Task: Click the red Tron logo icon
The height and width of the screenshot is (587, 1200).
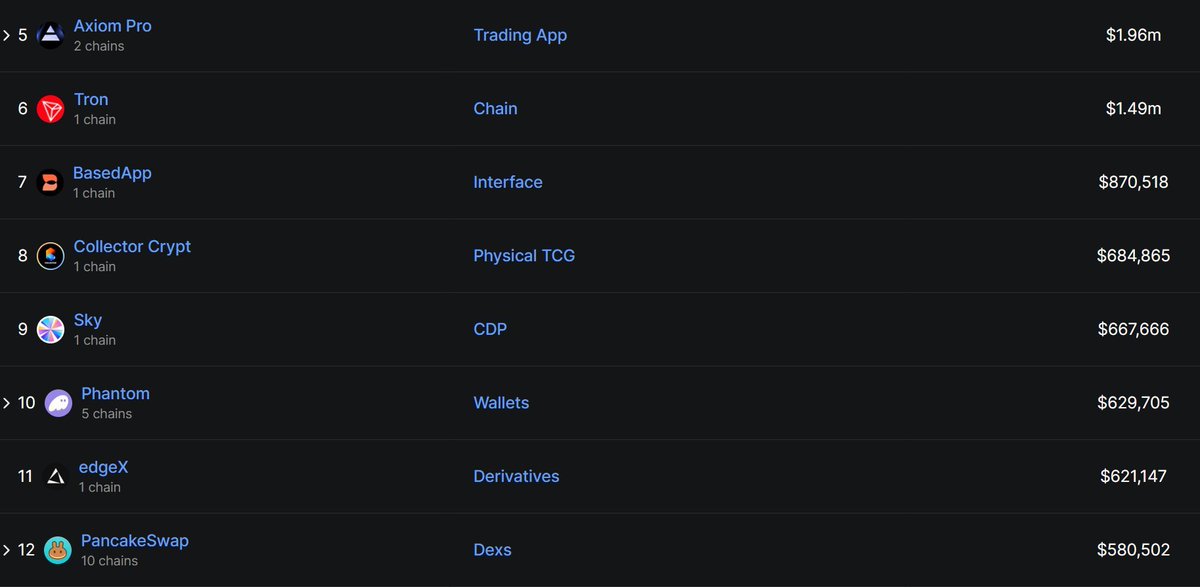Action: tap(50, 109)
